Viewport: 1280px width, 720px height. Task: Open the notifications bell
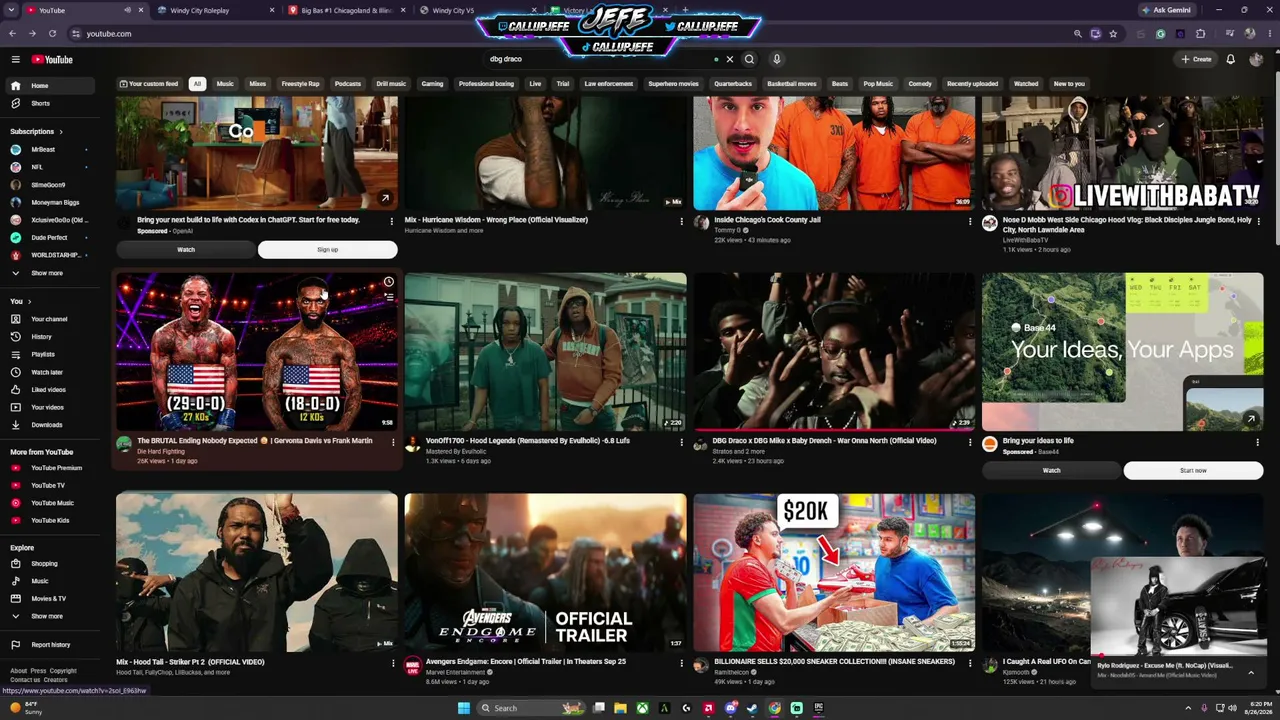click(x=1231, y=59)
